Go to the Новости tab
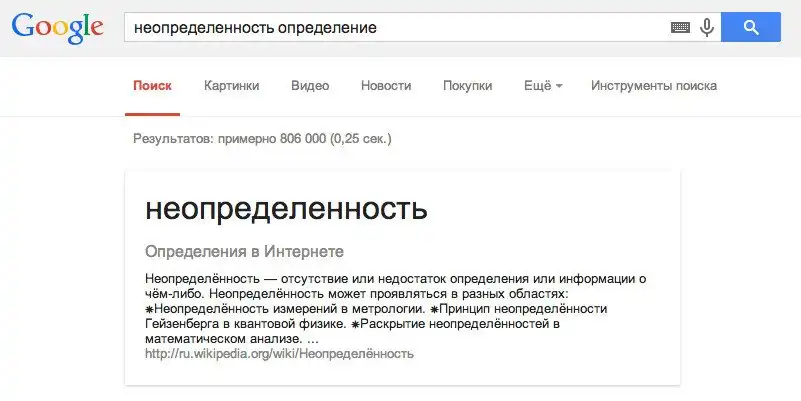Image resolution: width=801 pixels, height=401 pixels. point(385,86)
